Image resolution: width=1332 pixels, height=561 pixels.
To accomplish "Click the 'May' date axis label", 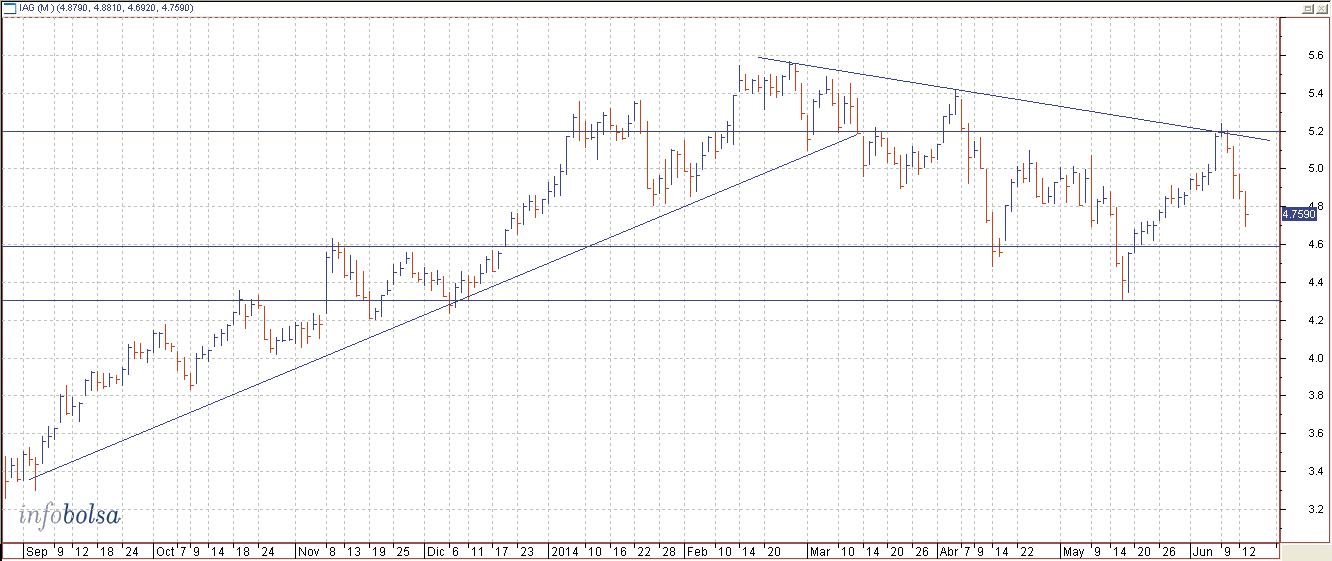I will (1073, 551).
